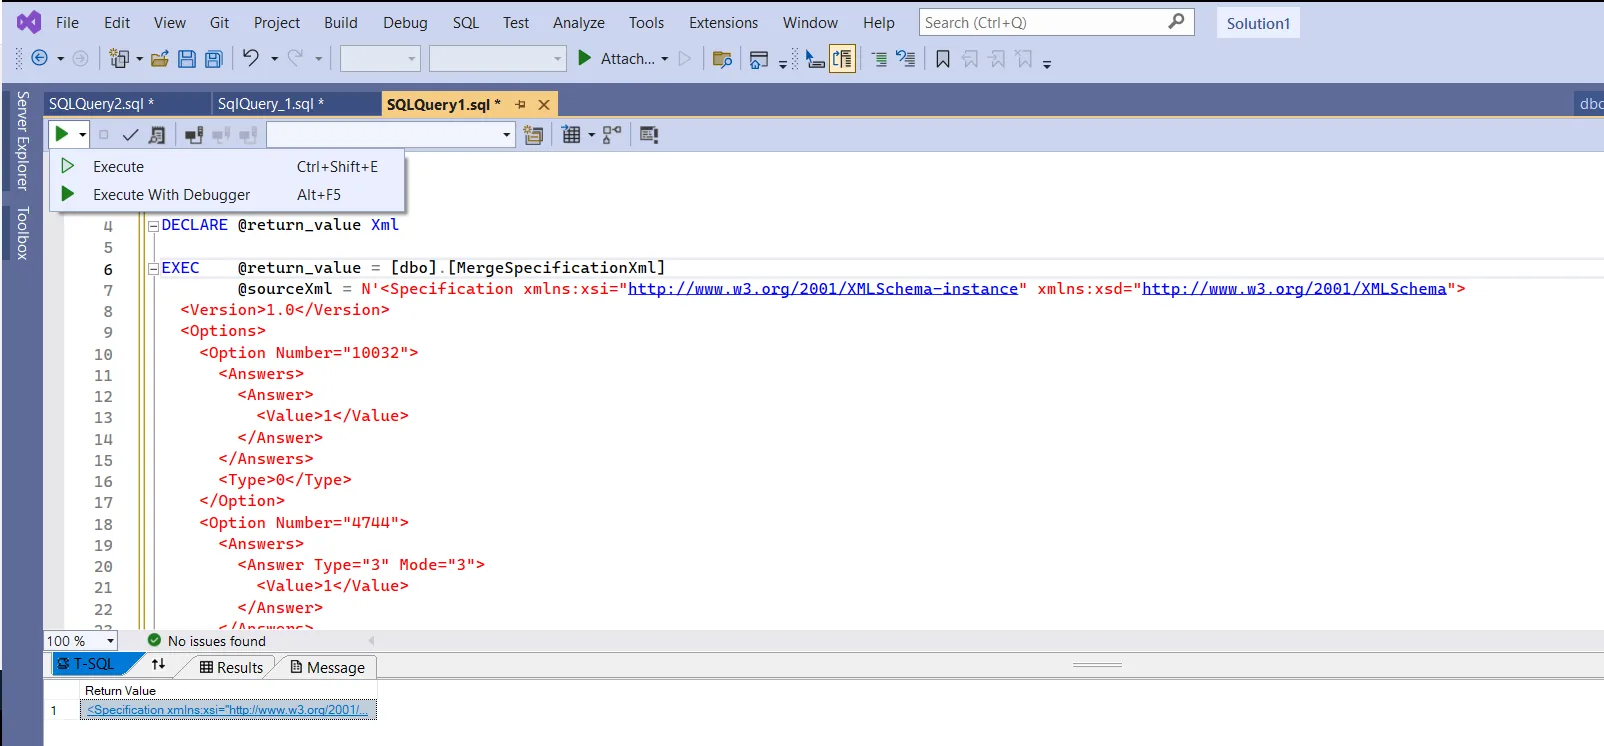The width and height of the screenshot is (1604, 746).
Task: Open the SQL menu
Action: 465,22
